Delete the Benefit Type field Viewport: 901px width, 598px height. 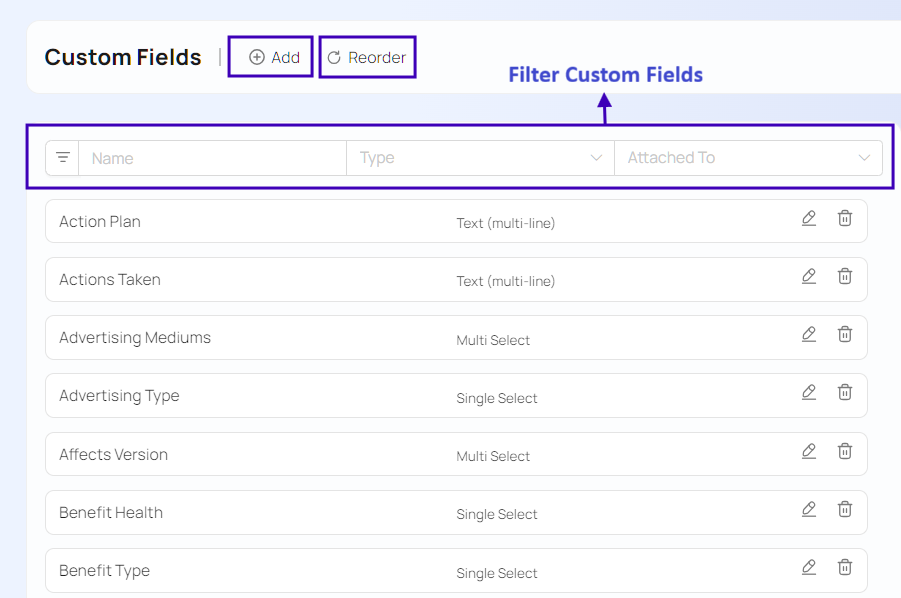point(845,567)
